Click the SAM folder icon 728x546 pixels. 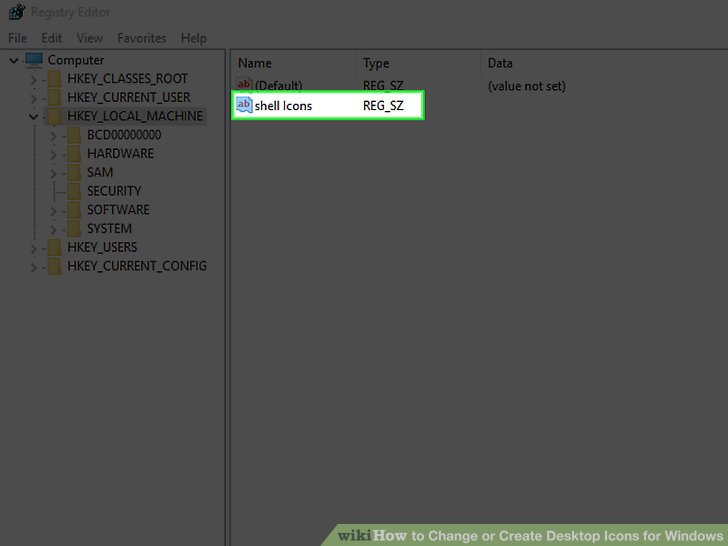(x=74, y=173)
